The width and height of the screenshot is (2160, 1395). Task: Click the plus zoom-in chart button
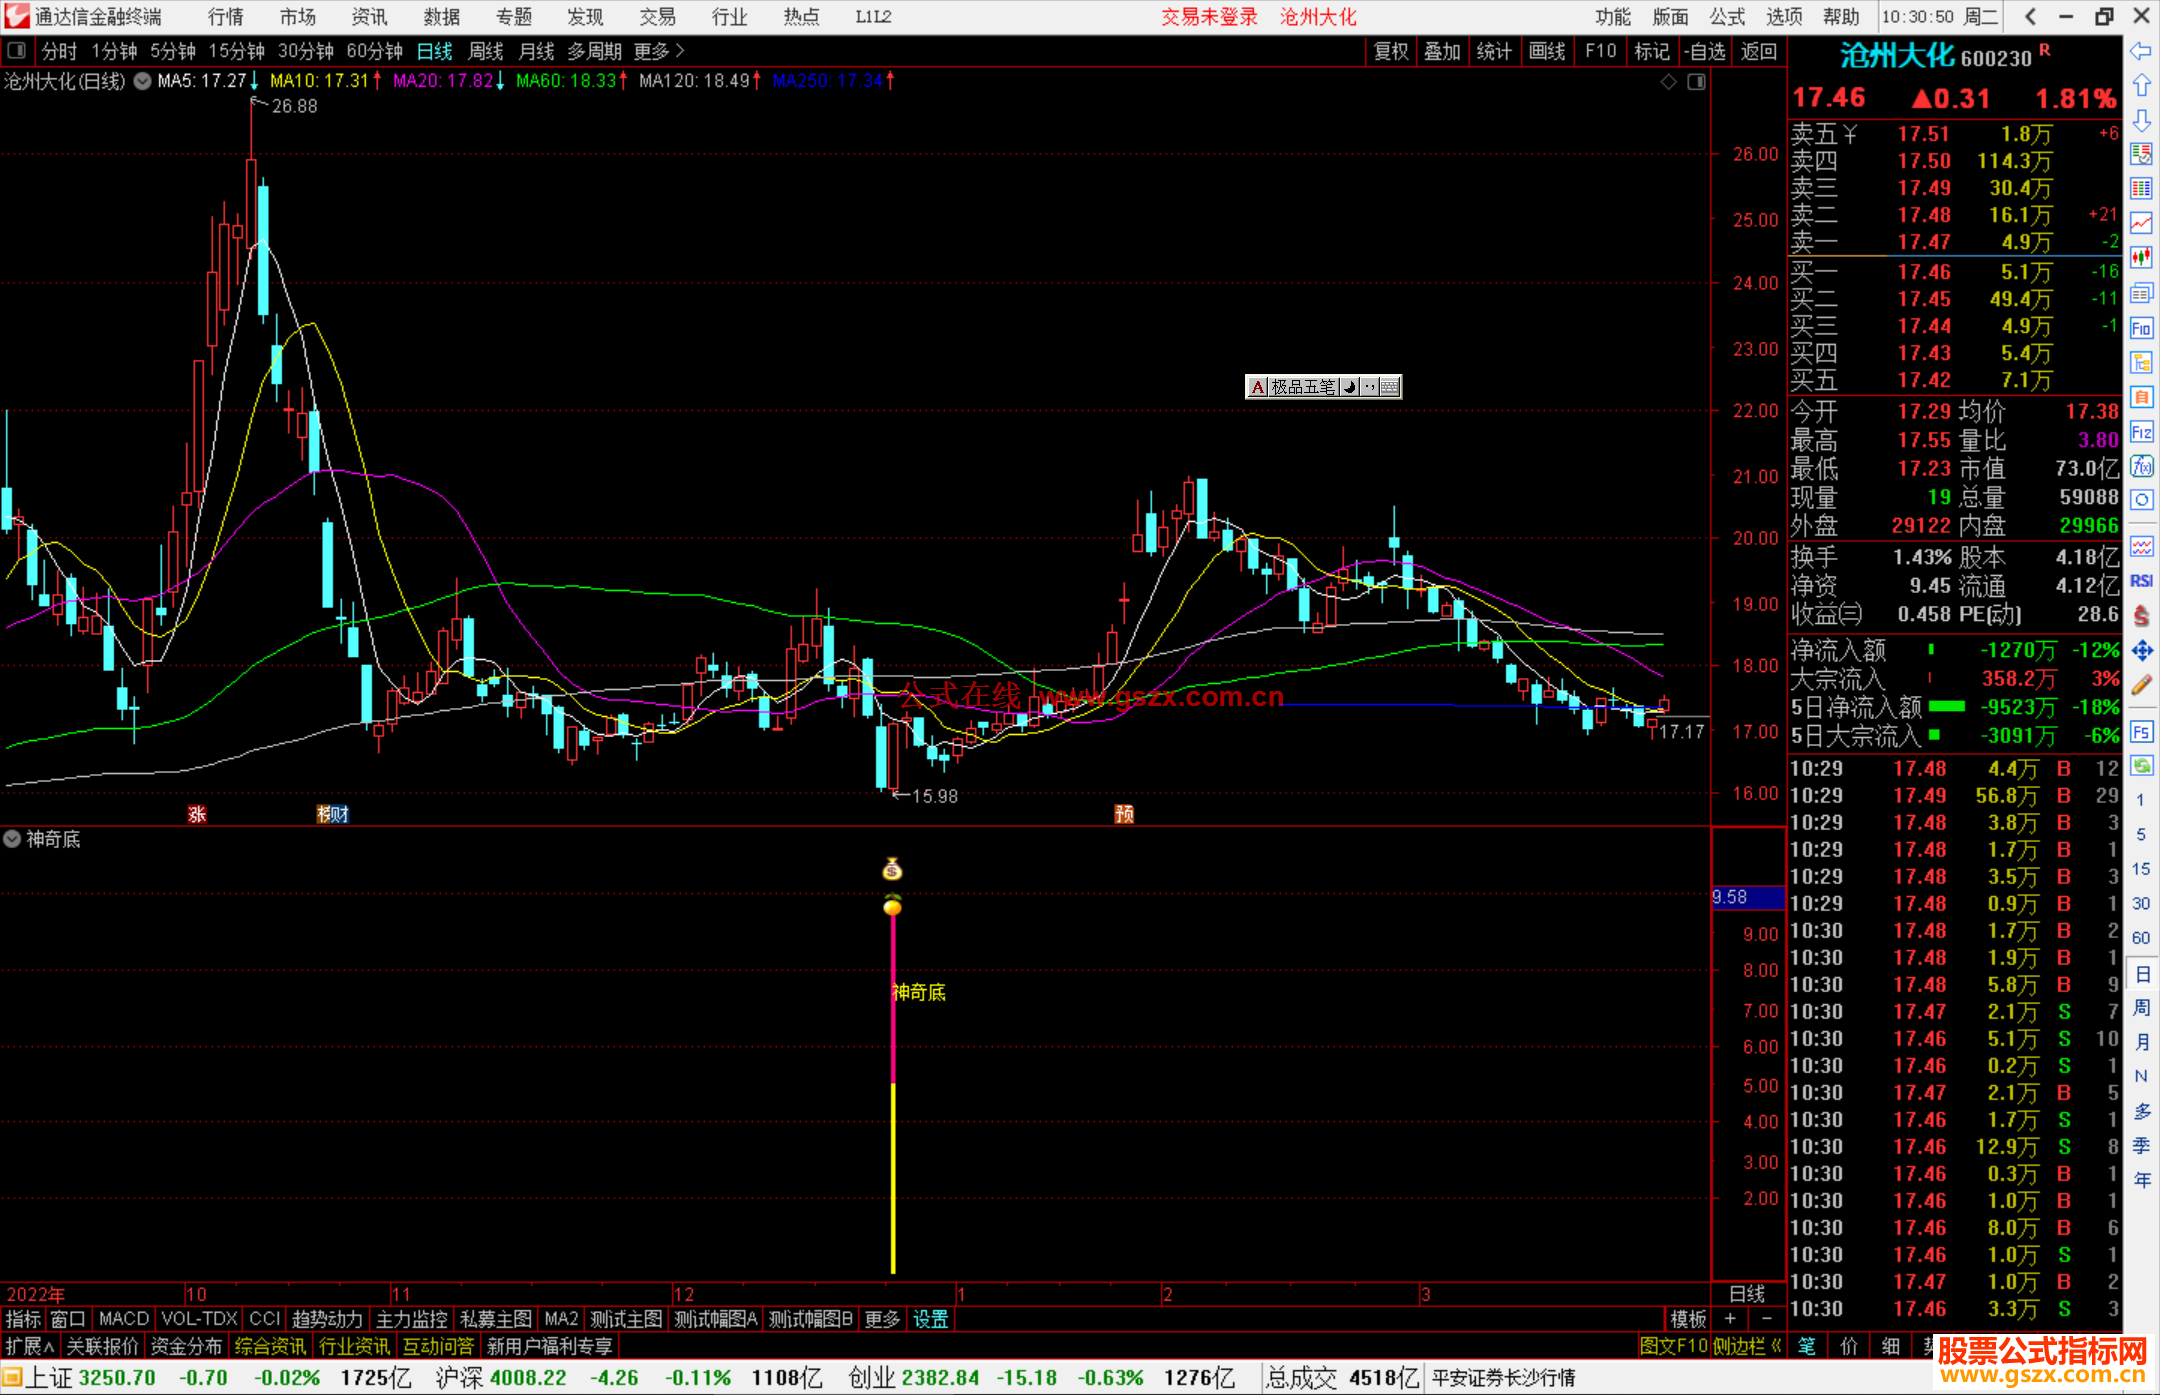coord(1730,1319)
